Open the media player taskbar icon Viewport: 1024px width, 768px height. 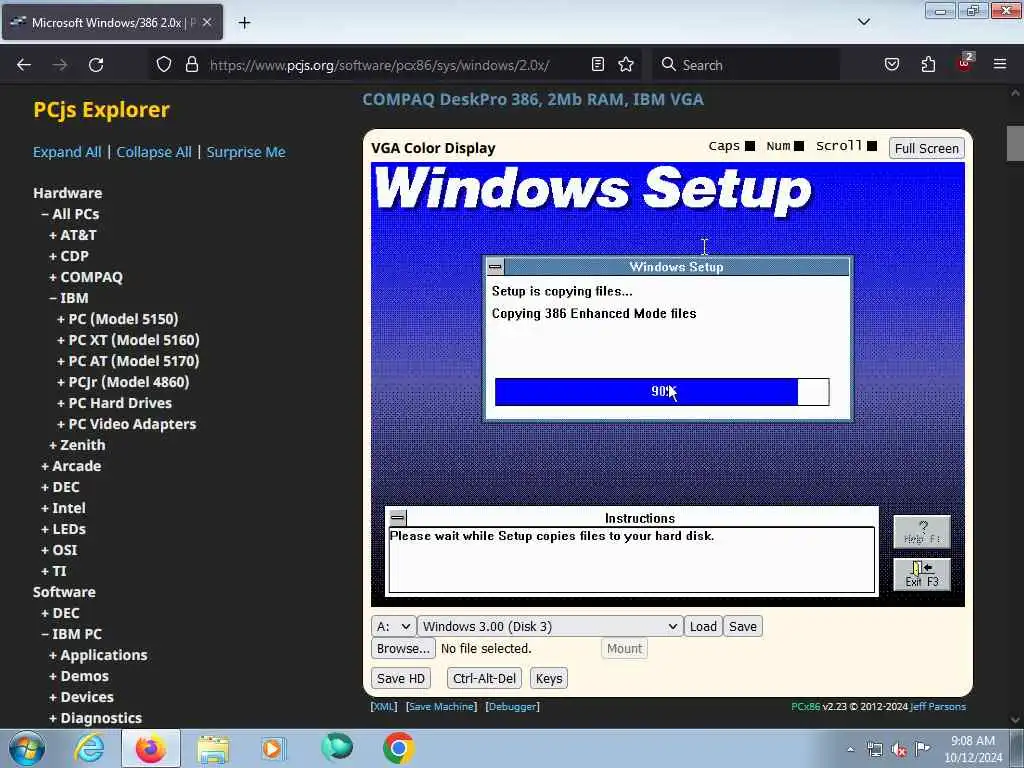[x=273, y=748]
